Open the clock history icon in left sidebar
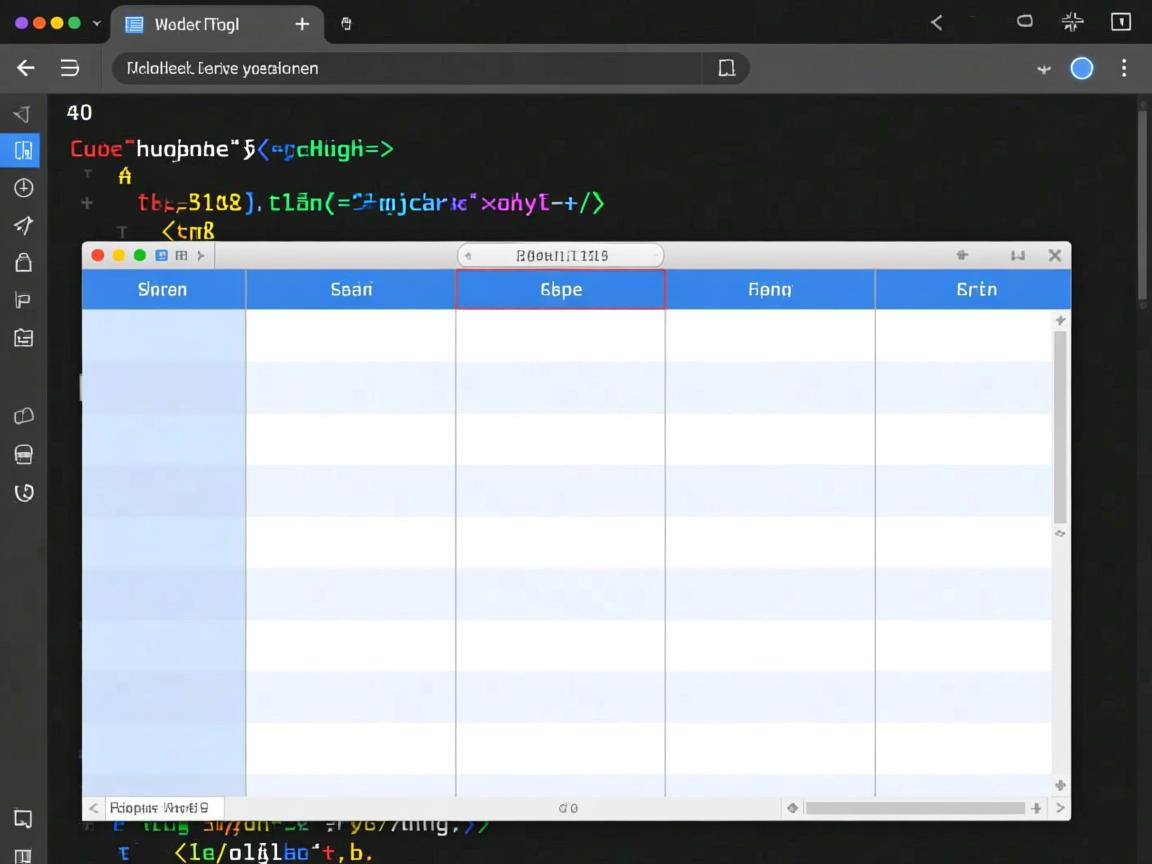The width and height of the screenshot is (1152, 864). (x=23, y=492)
